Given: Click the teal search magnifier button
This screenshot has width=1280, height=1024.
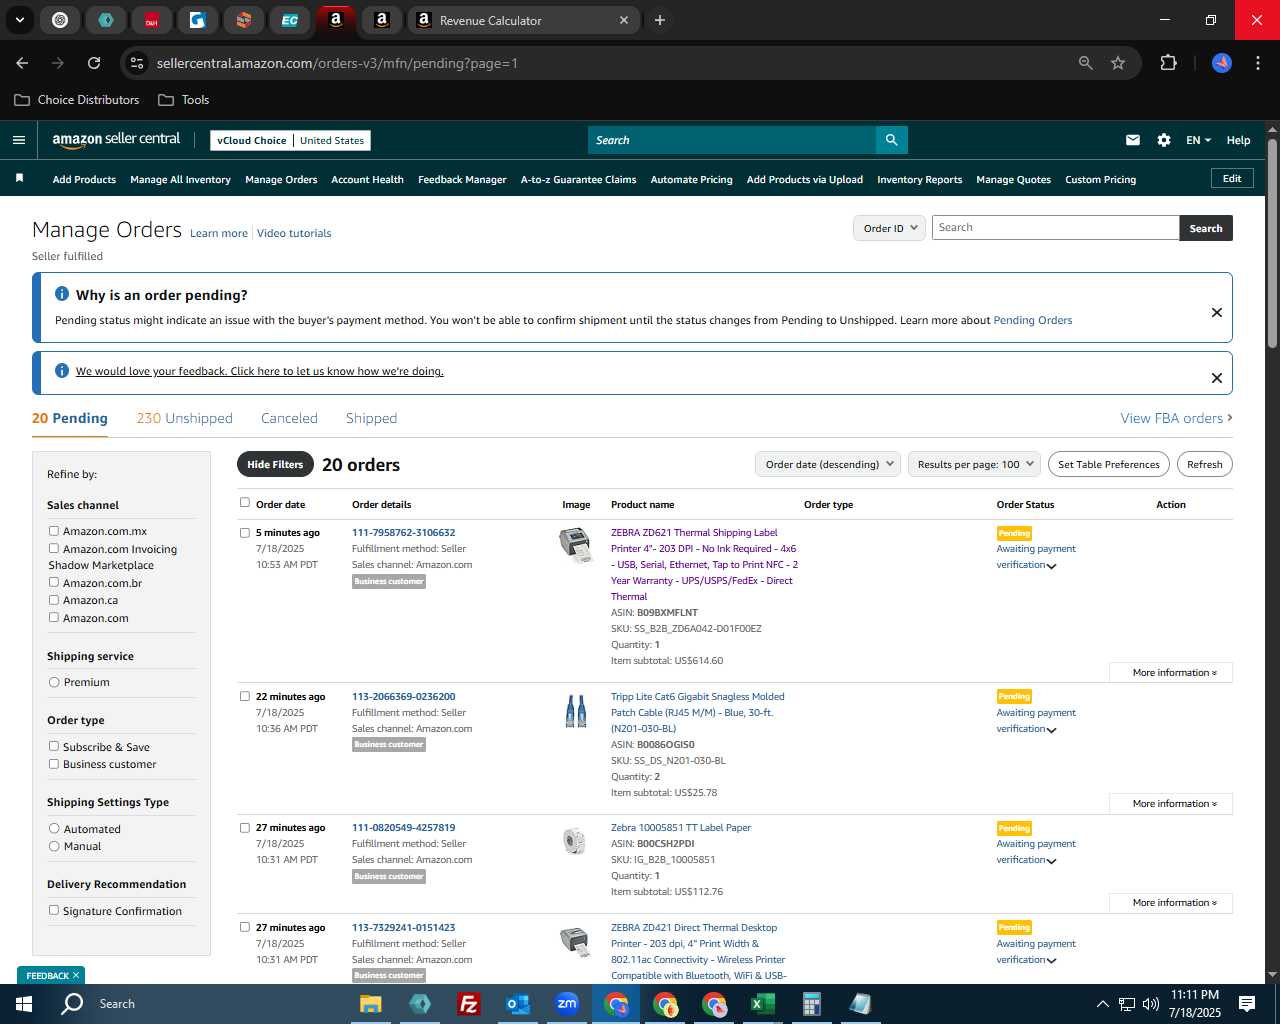Looking at the screenshot, I should pos(891,140).
